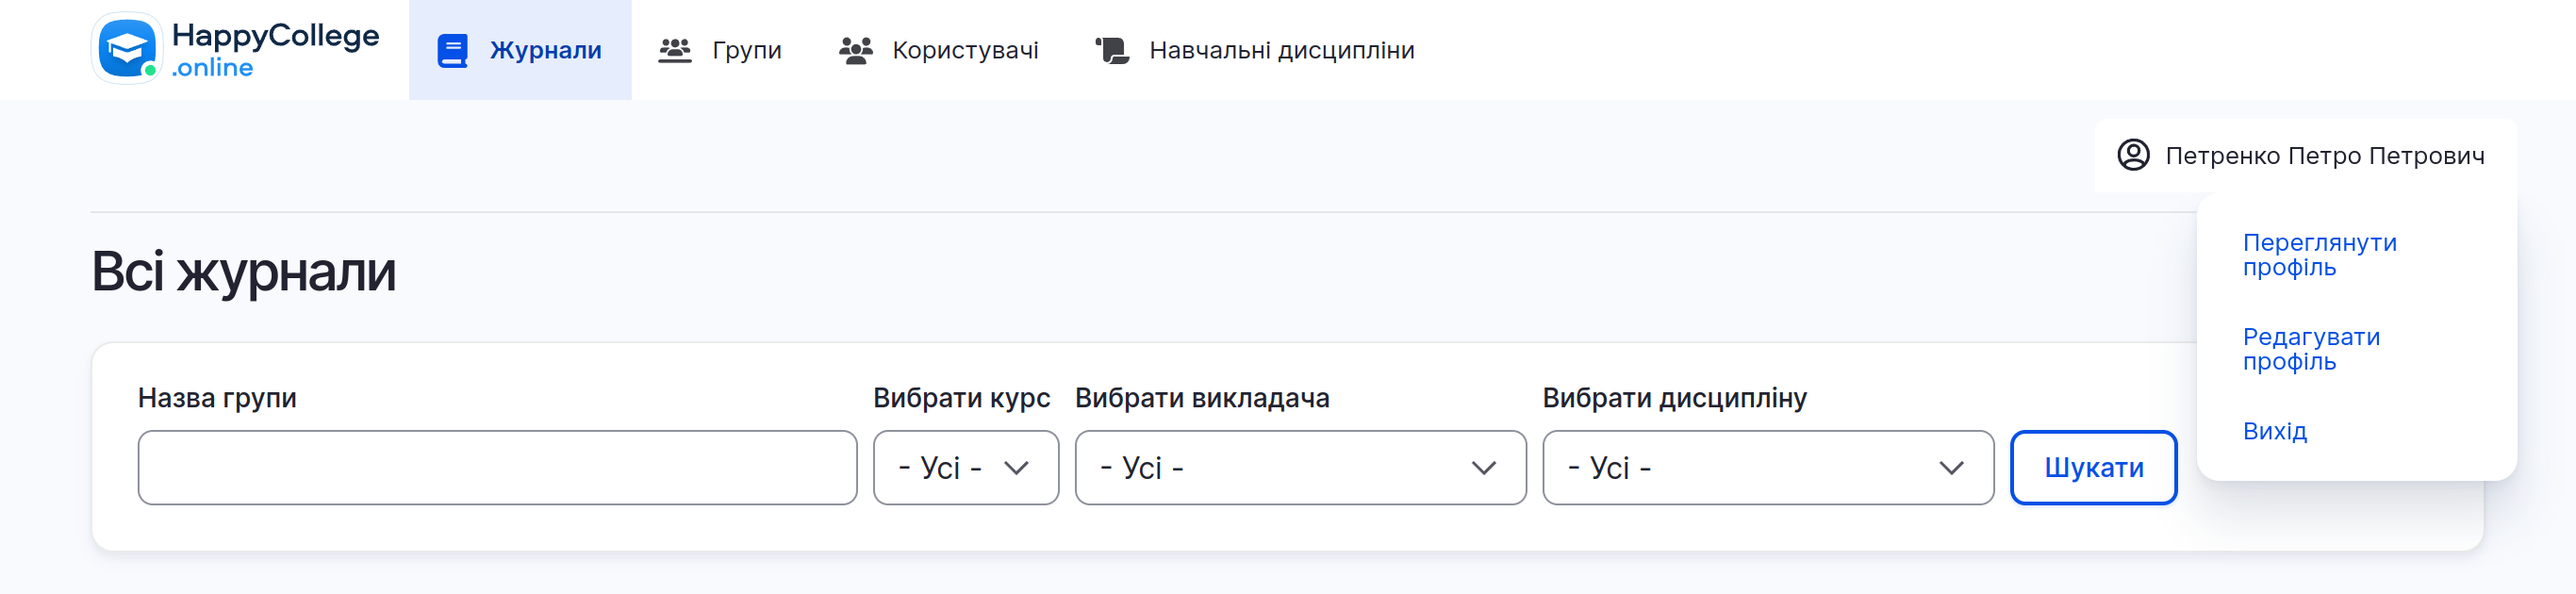Open profile menu via the account avatar icon
The image size is (2576, 594).
[x=2136, y=156]
